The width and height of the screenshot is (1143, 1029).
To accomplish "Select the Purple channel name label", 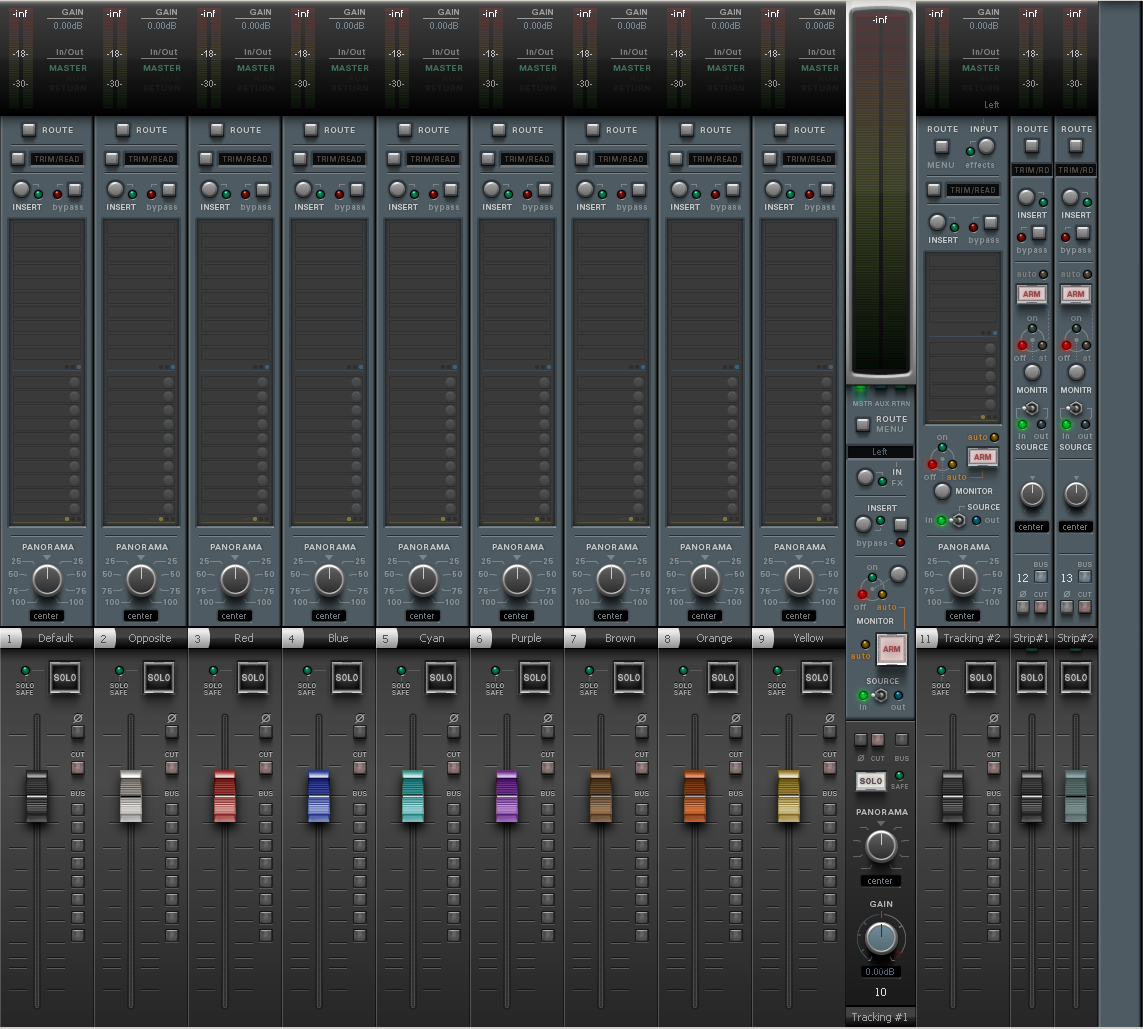I will click(525, 638).
